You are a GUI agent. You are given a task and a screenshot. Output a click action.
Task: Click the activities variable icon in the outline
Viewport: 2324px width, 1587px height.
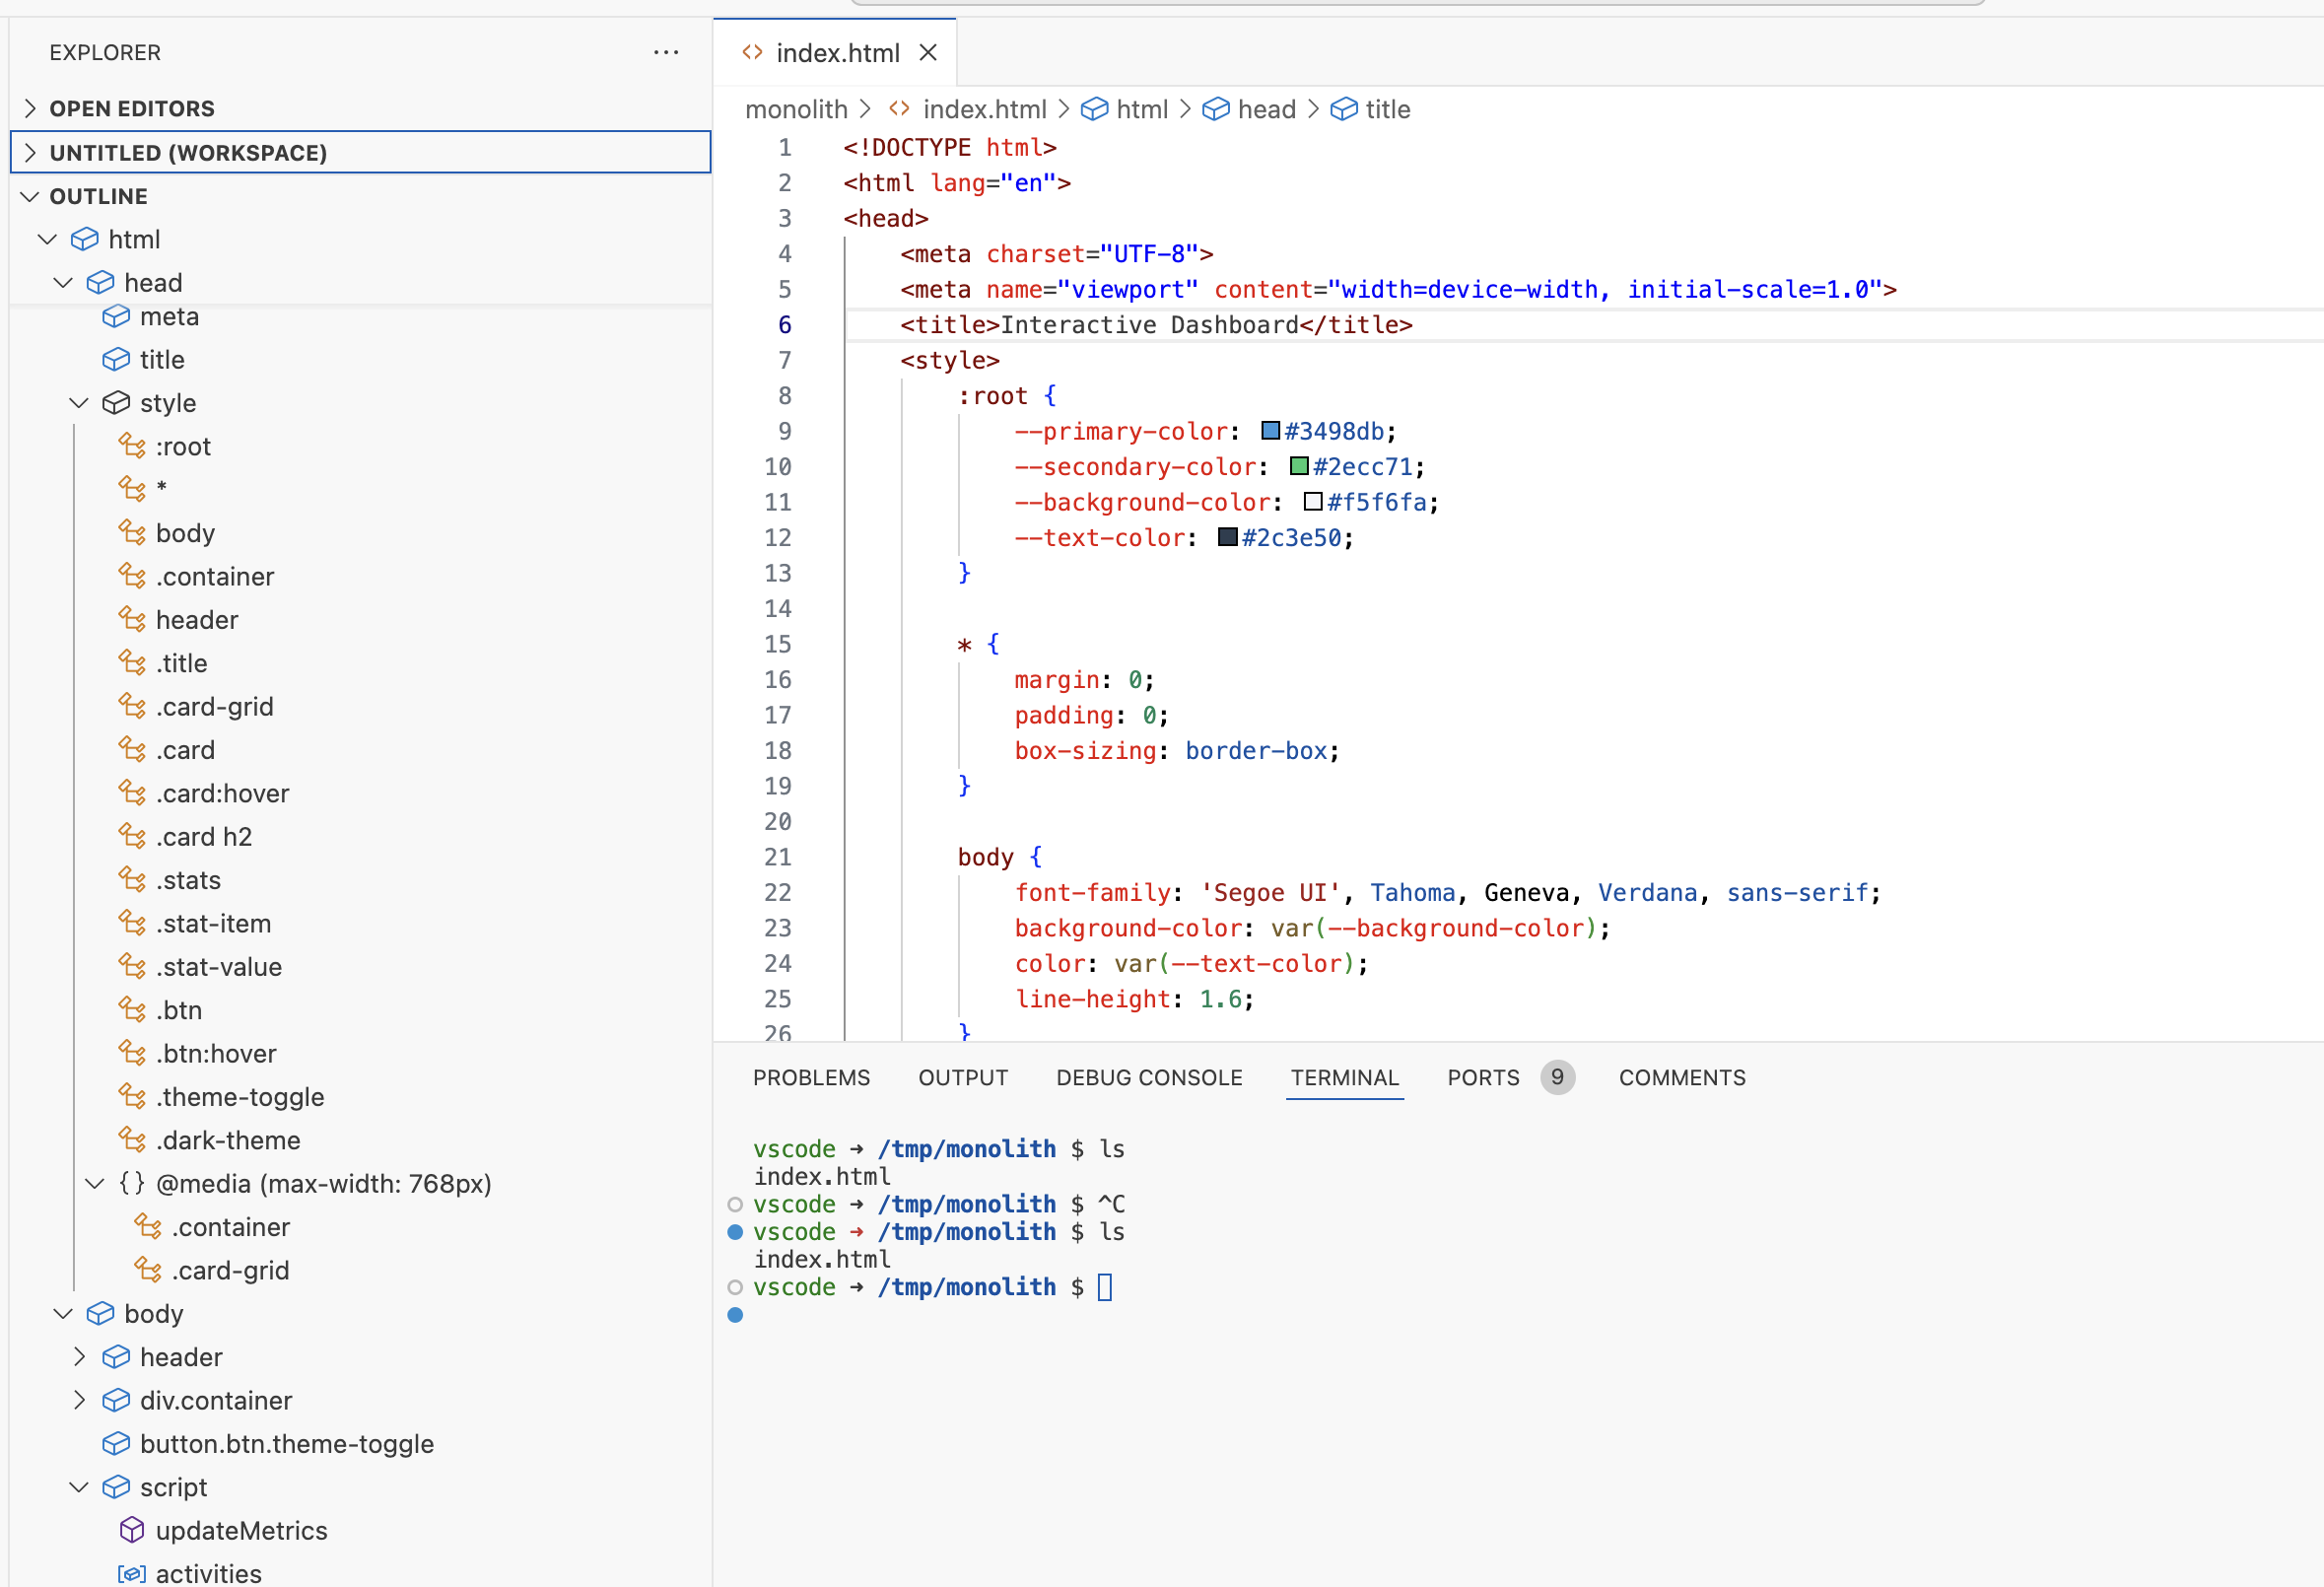coord(132,1573)
